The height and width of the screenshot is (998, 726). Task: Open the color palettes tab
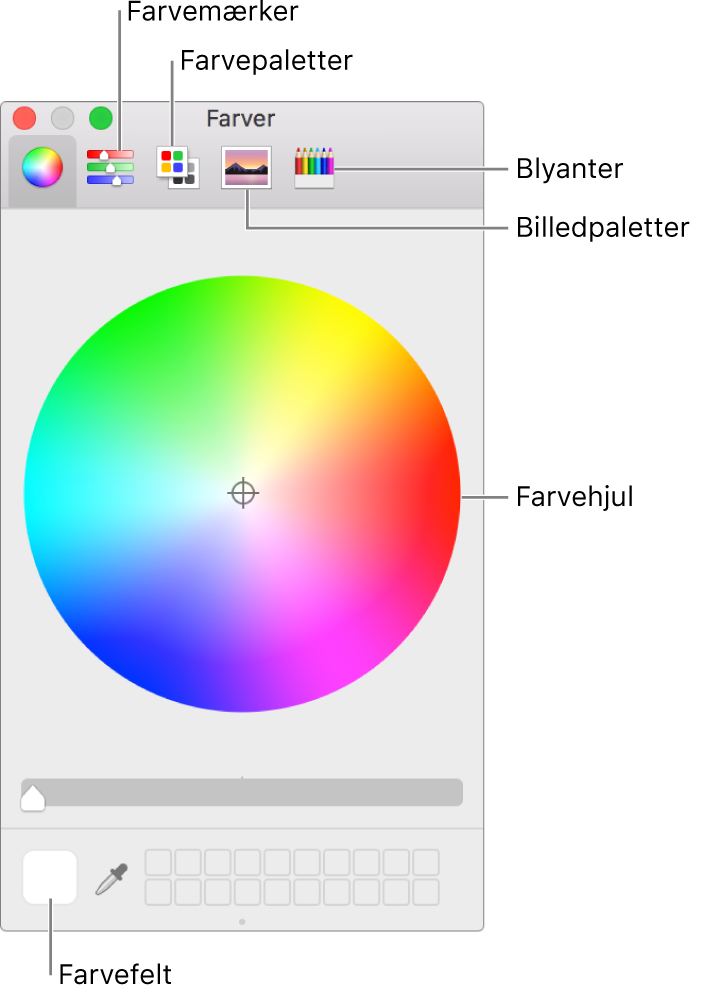pos(178,168)
